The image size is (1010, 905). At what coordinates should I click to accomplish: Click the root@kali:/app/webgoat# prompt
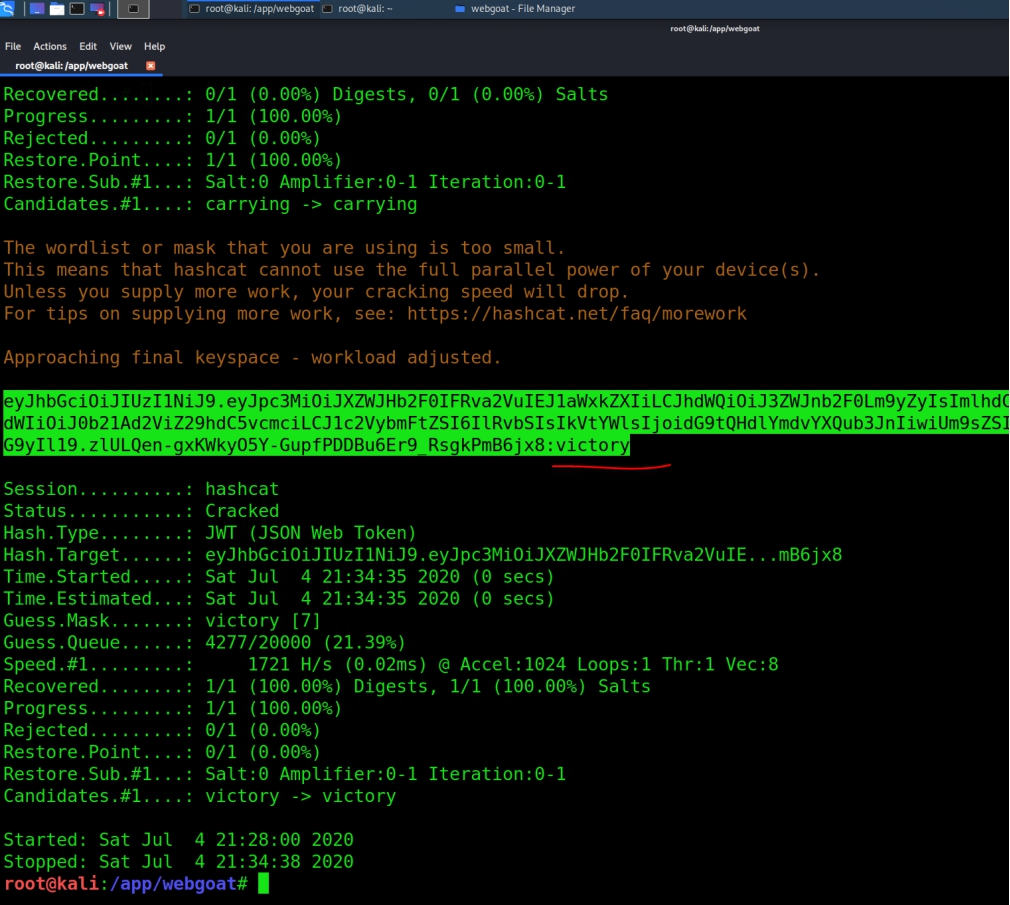coord(126,883)
